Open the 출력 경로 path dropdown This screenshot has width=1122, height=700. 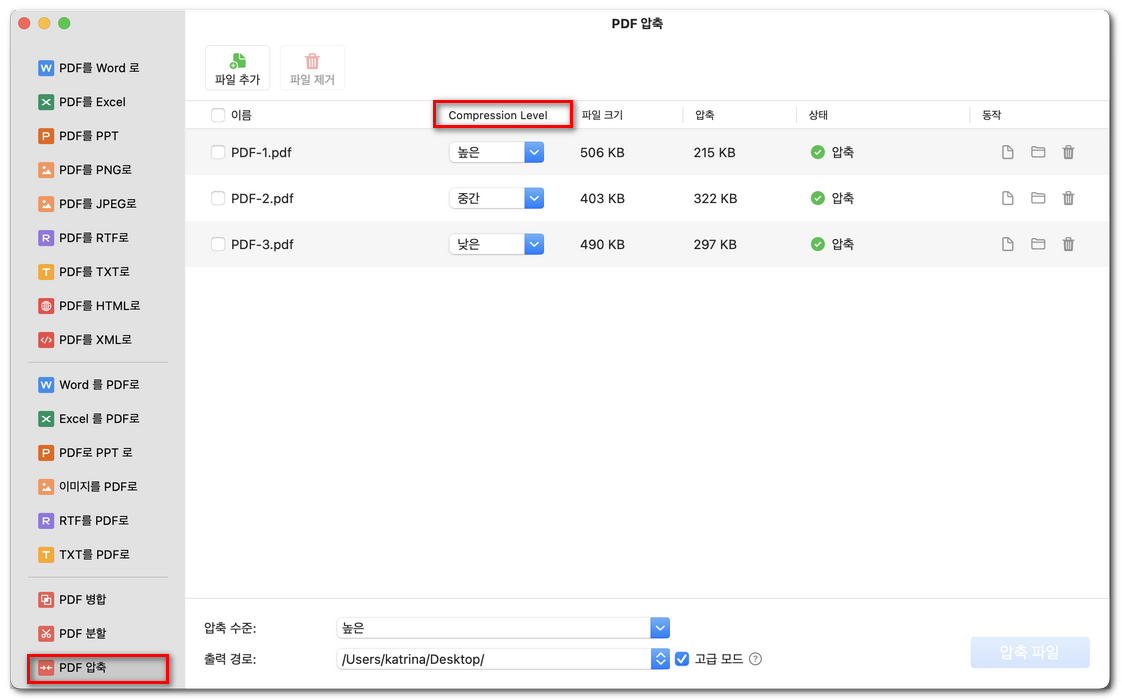503,659
